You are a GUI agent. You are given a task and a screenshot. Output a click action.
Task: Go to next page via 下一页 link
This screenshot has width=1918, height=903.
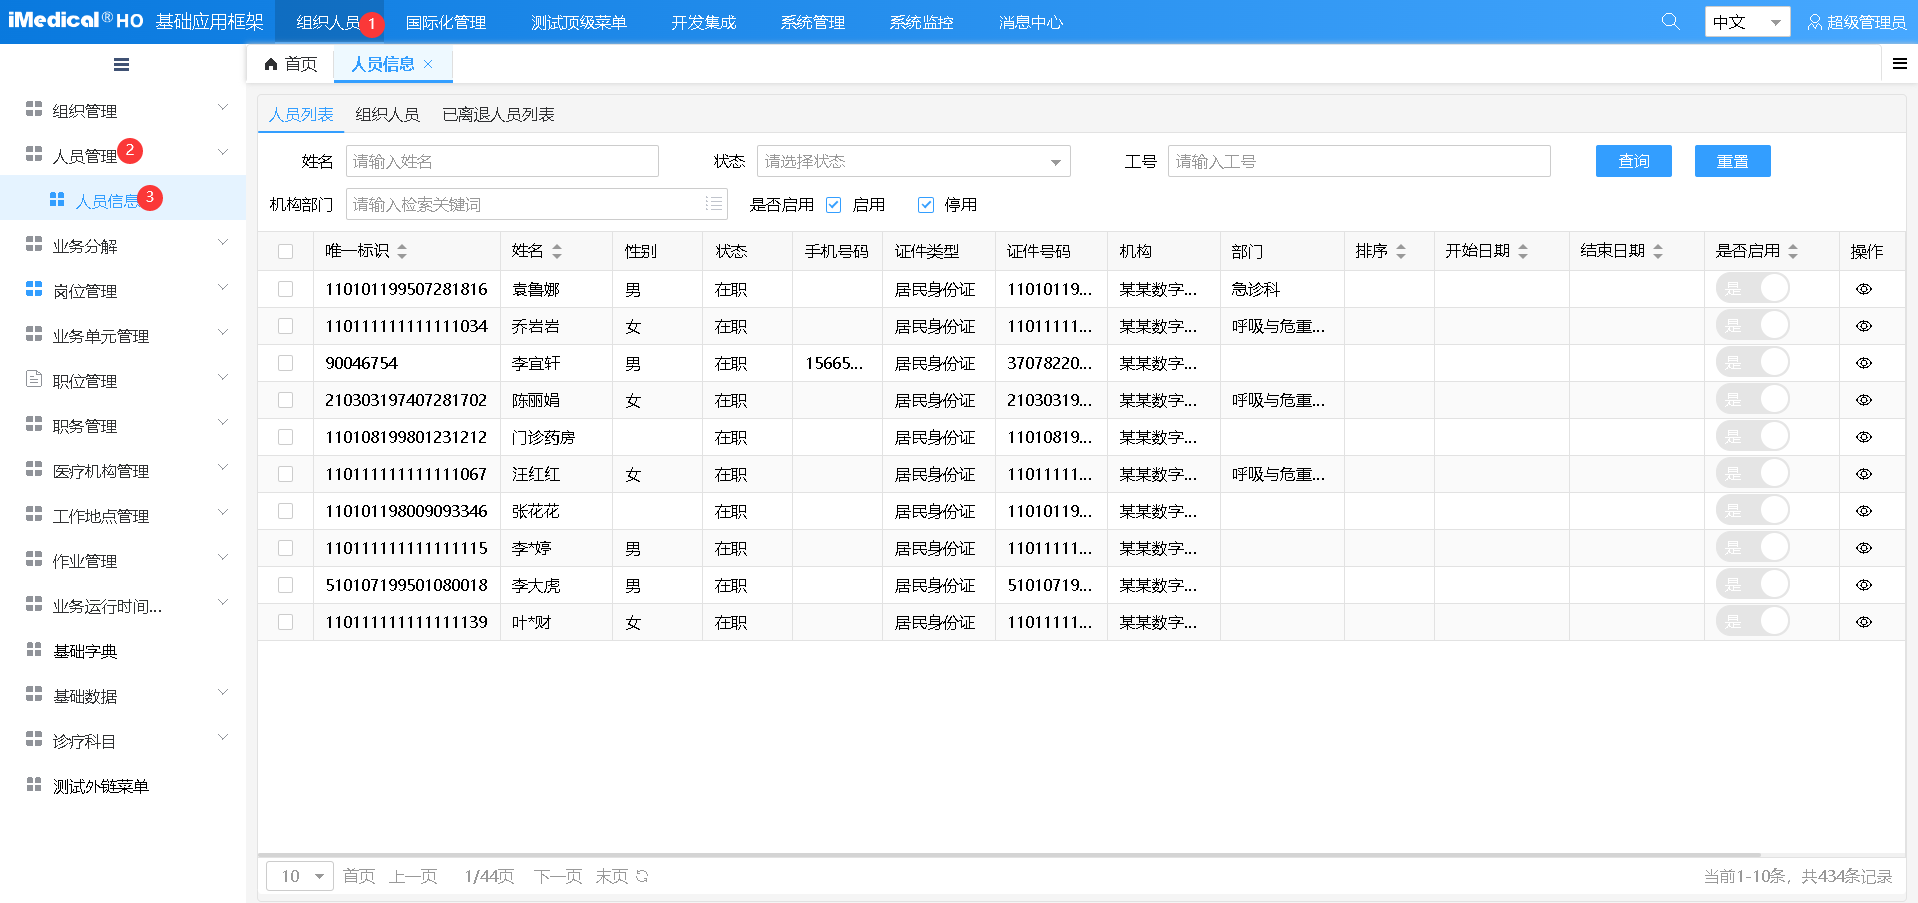(x=557, y=875)
